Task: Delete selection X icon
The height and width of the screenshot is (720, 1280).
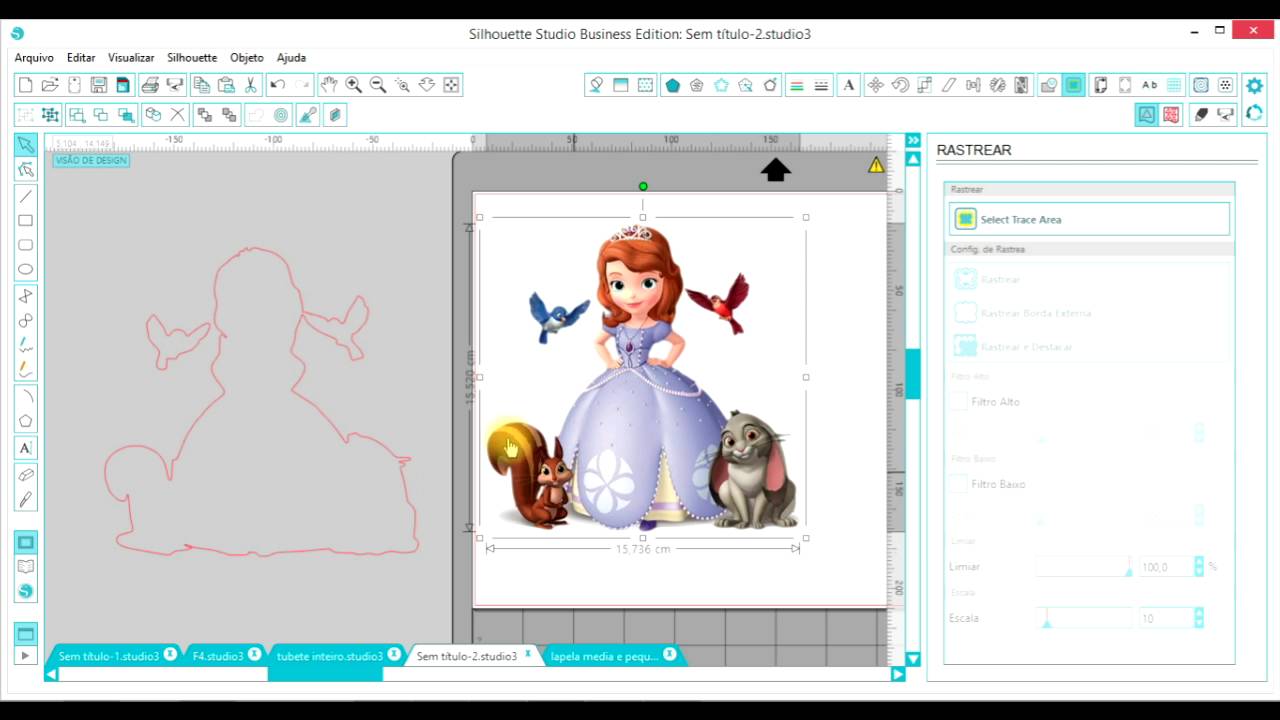Action: [x=177, y=115]
